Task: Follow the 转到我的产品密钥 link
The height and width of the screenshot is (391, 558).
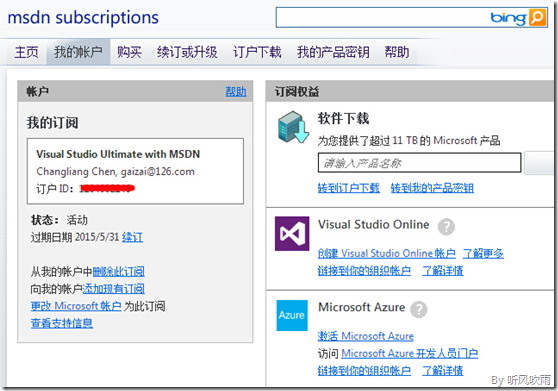Action: pos(432,188)
